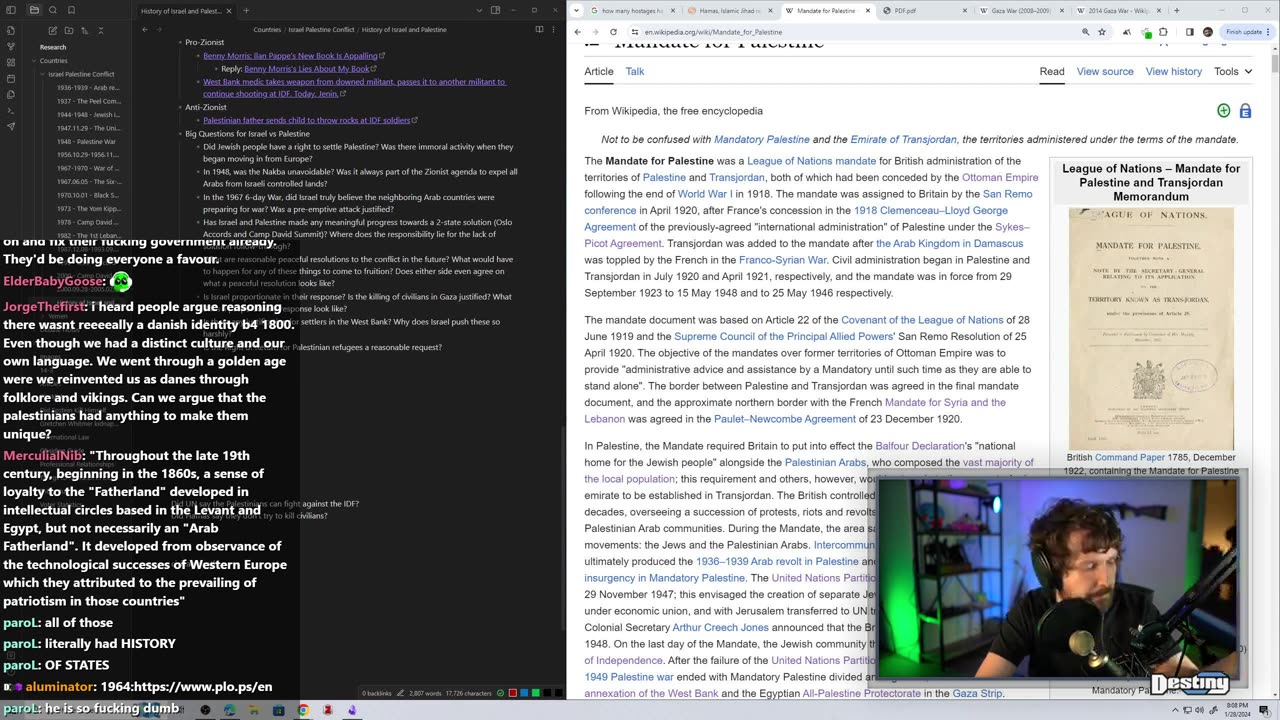The width and height of the screenshot is (1280, 720).
Task: Navigate back in the Obsidian note
Action: [145, 29]
